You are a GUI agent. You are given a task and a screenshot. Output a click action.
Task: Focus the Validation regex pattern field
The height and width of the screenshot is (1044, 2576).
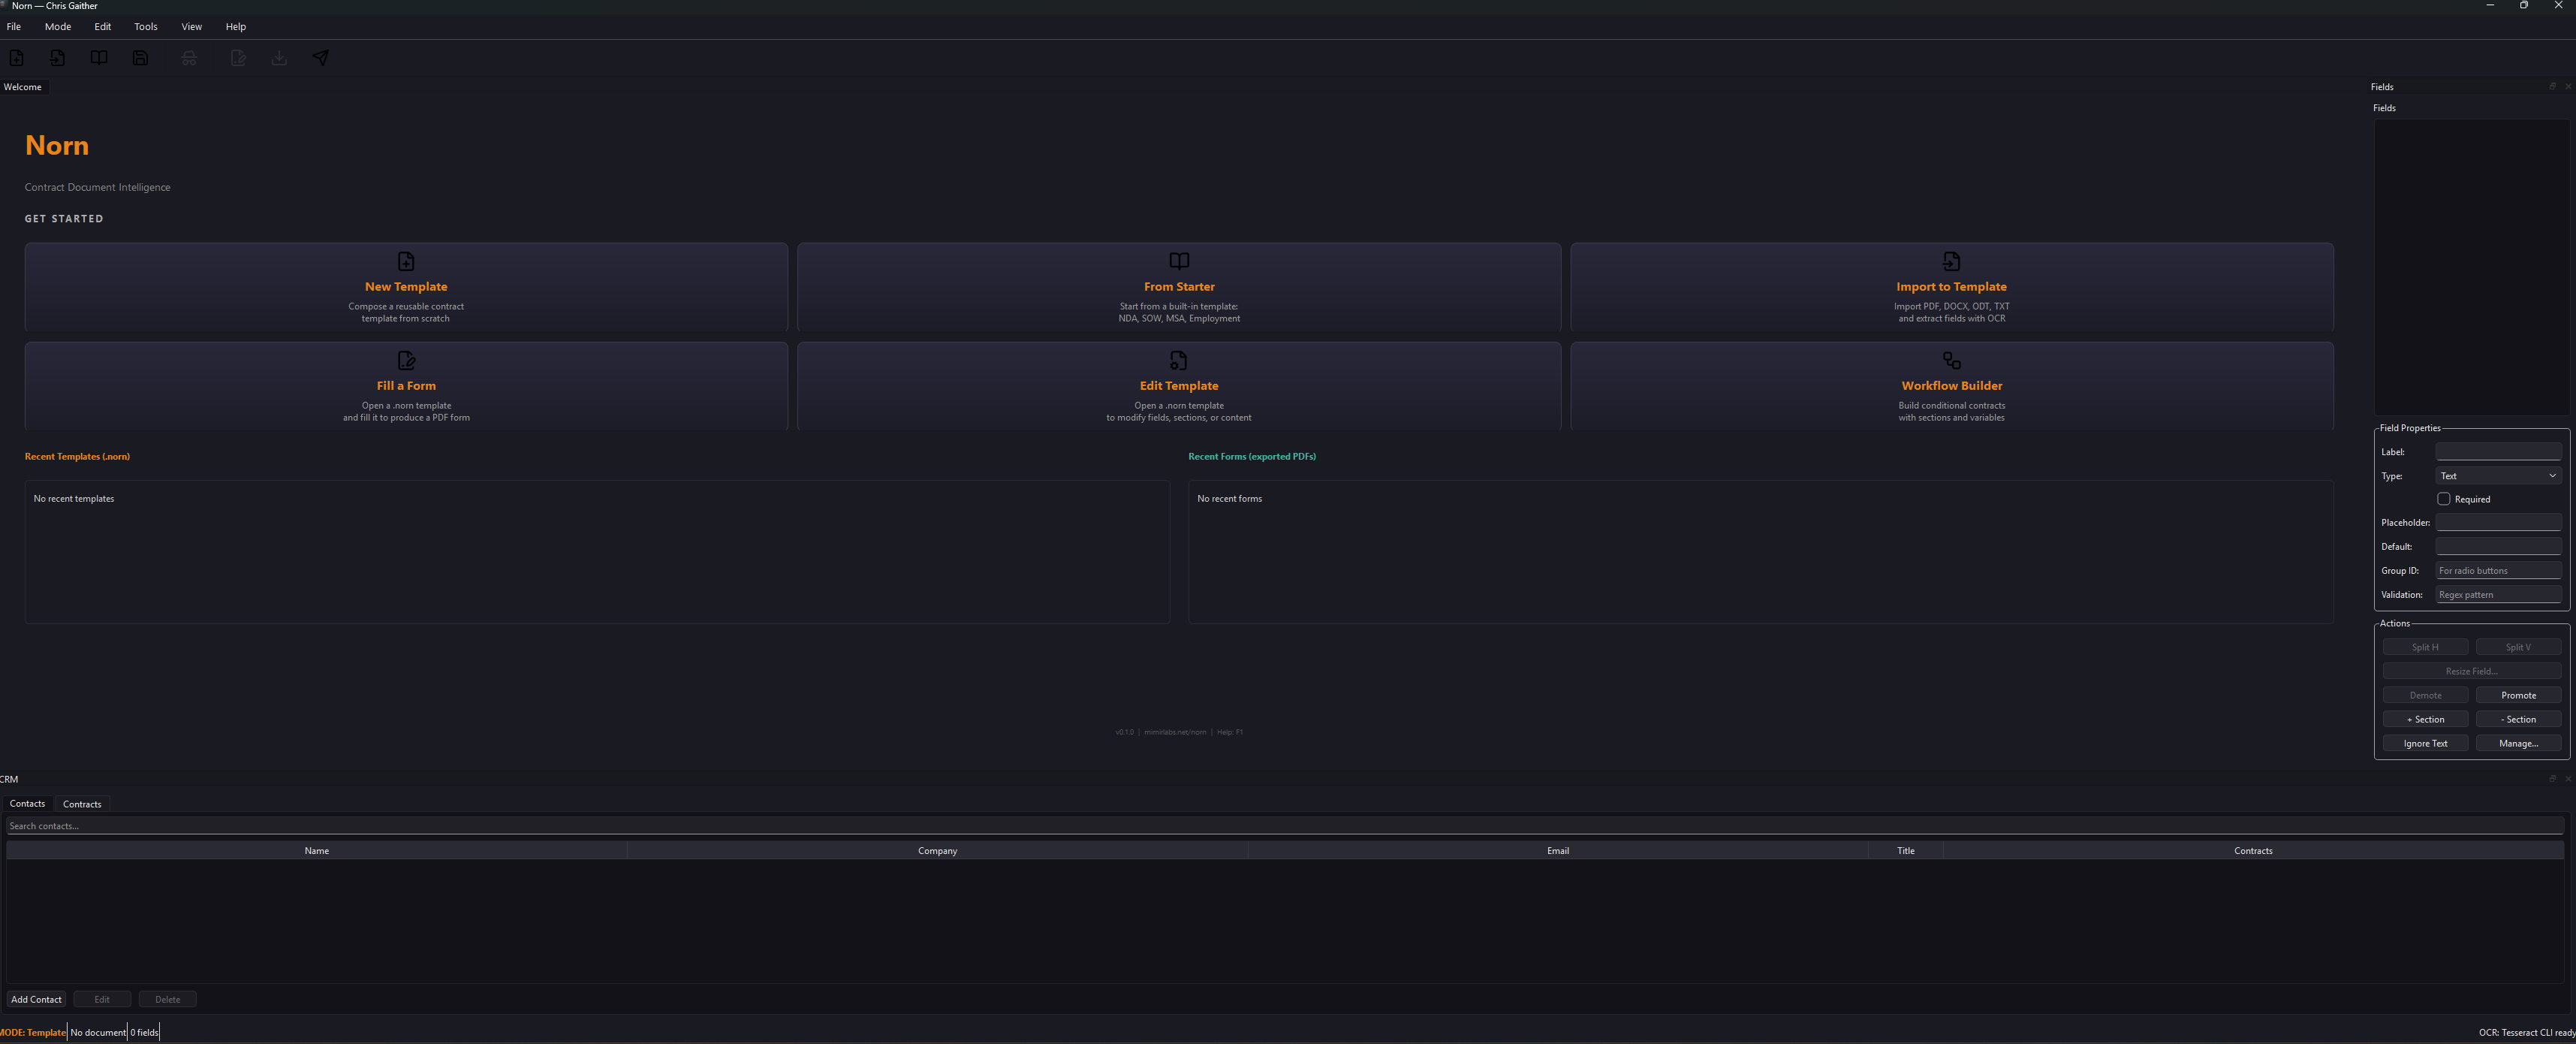pos(2498,594)
